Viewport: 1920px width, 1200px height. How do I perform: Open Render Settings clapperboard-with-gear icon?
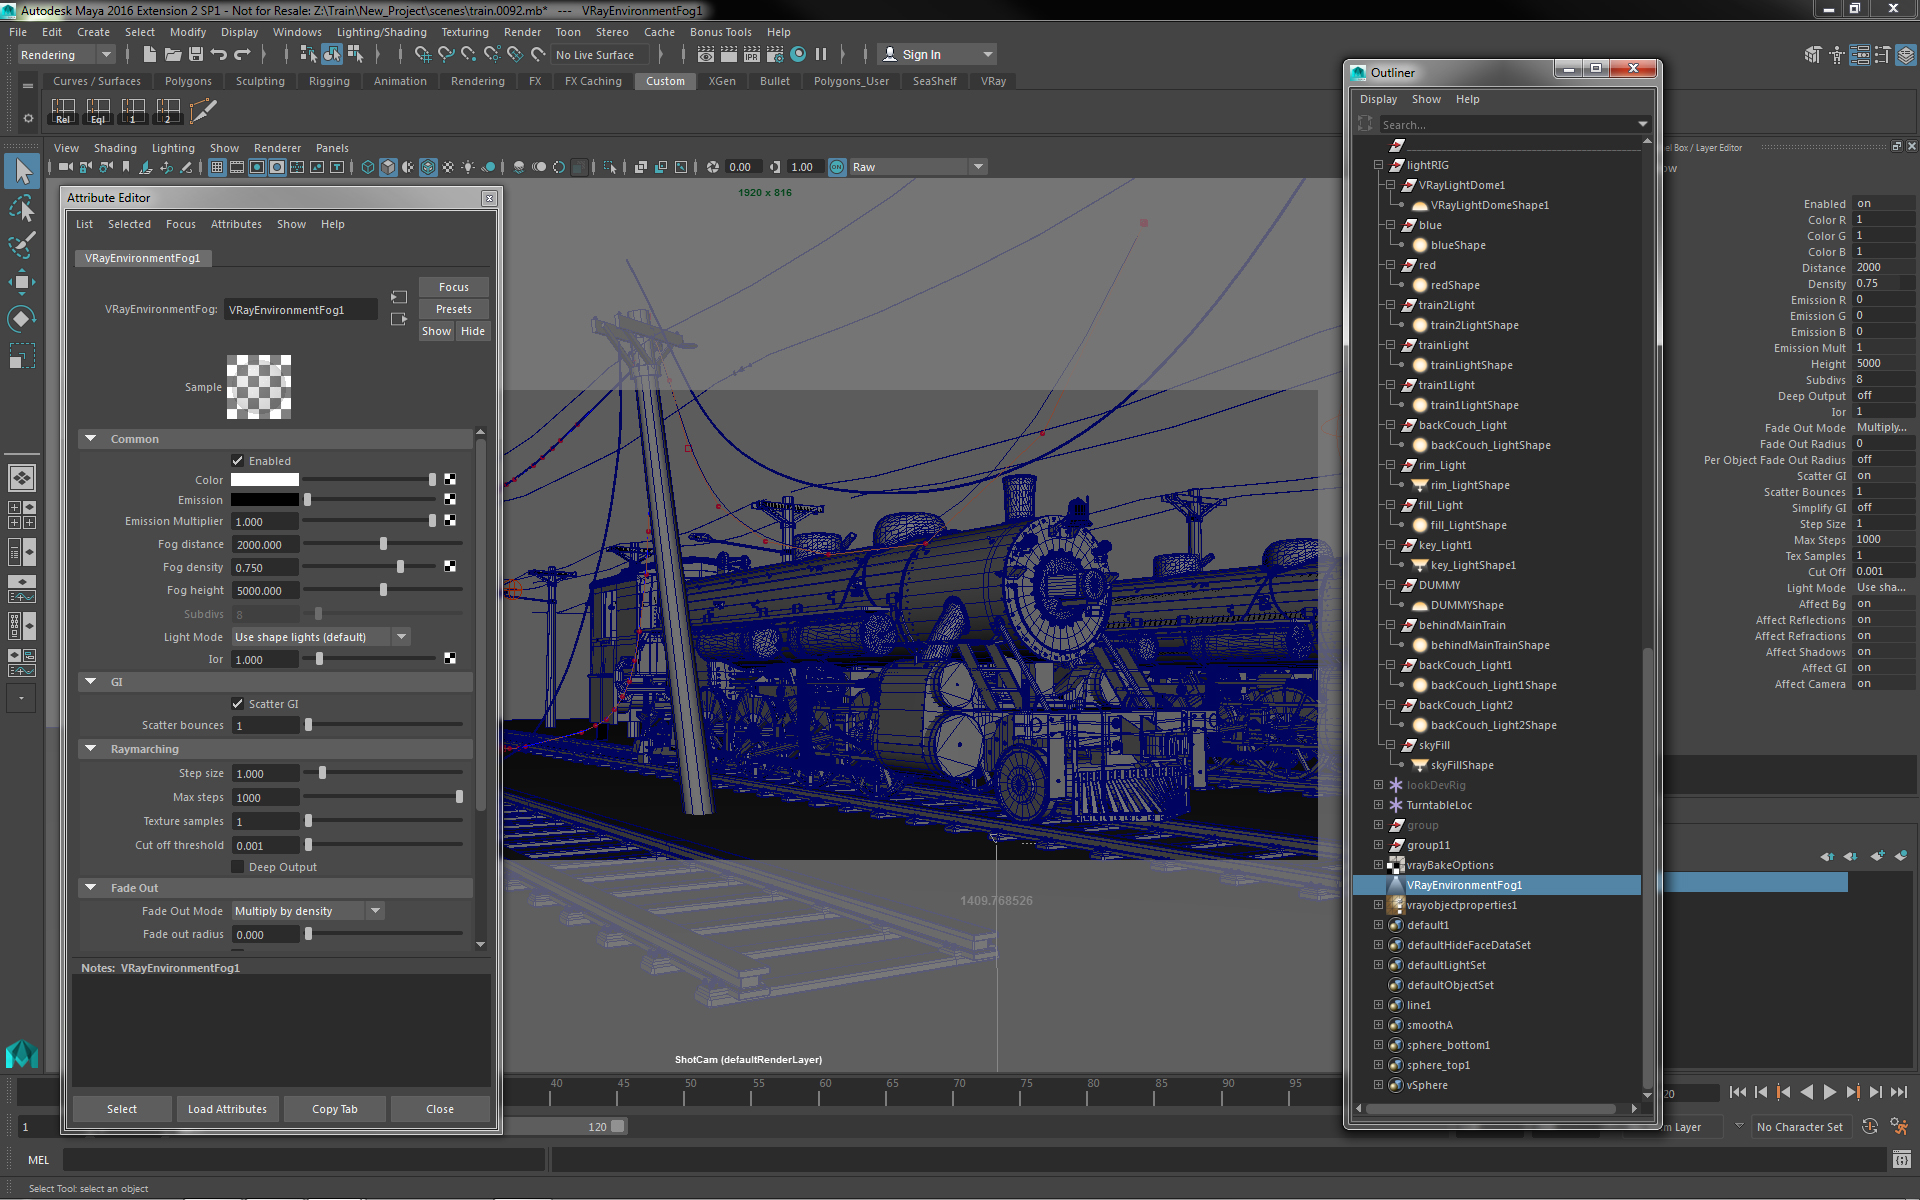coord(775,55)
